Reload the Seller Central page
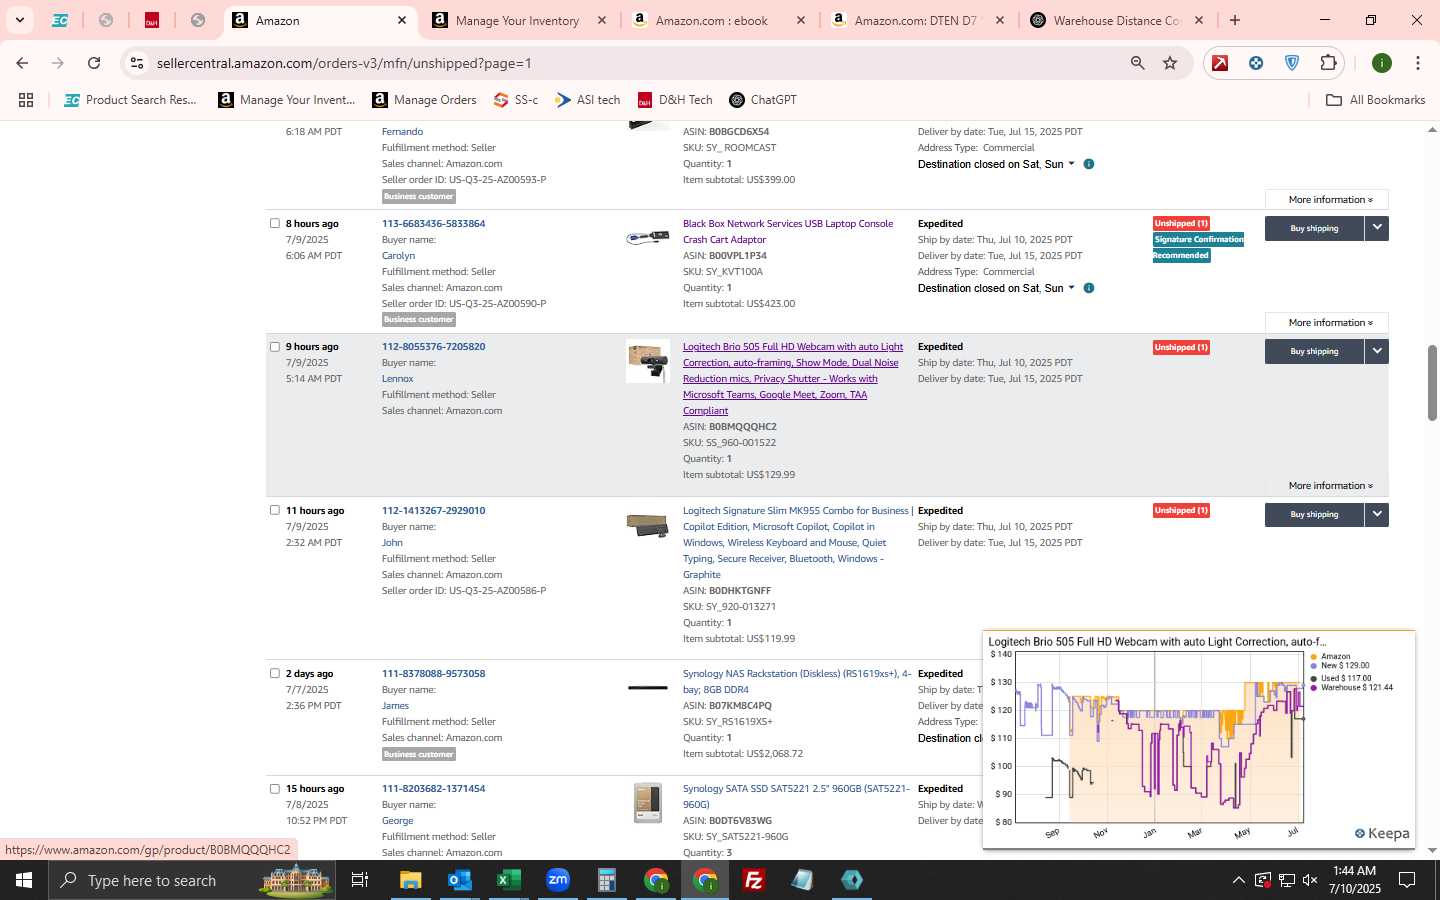This screenshot has width=1440, height=900. point(94,63)
